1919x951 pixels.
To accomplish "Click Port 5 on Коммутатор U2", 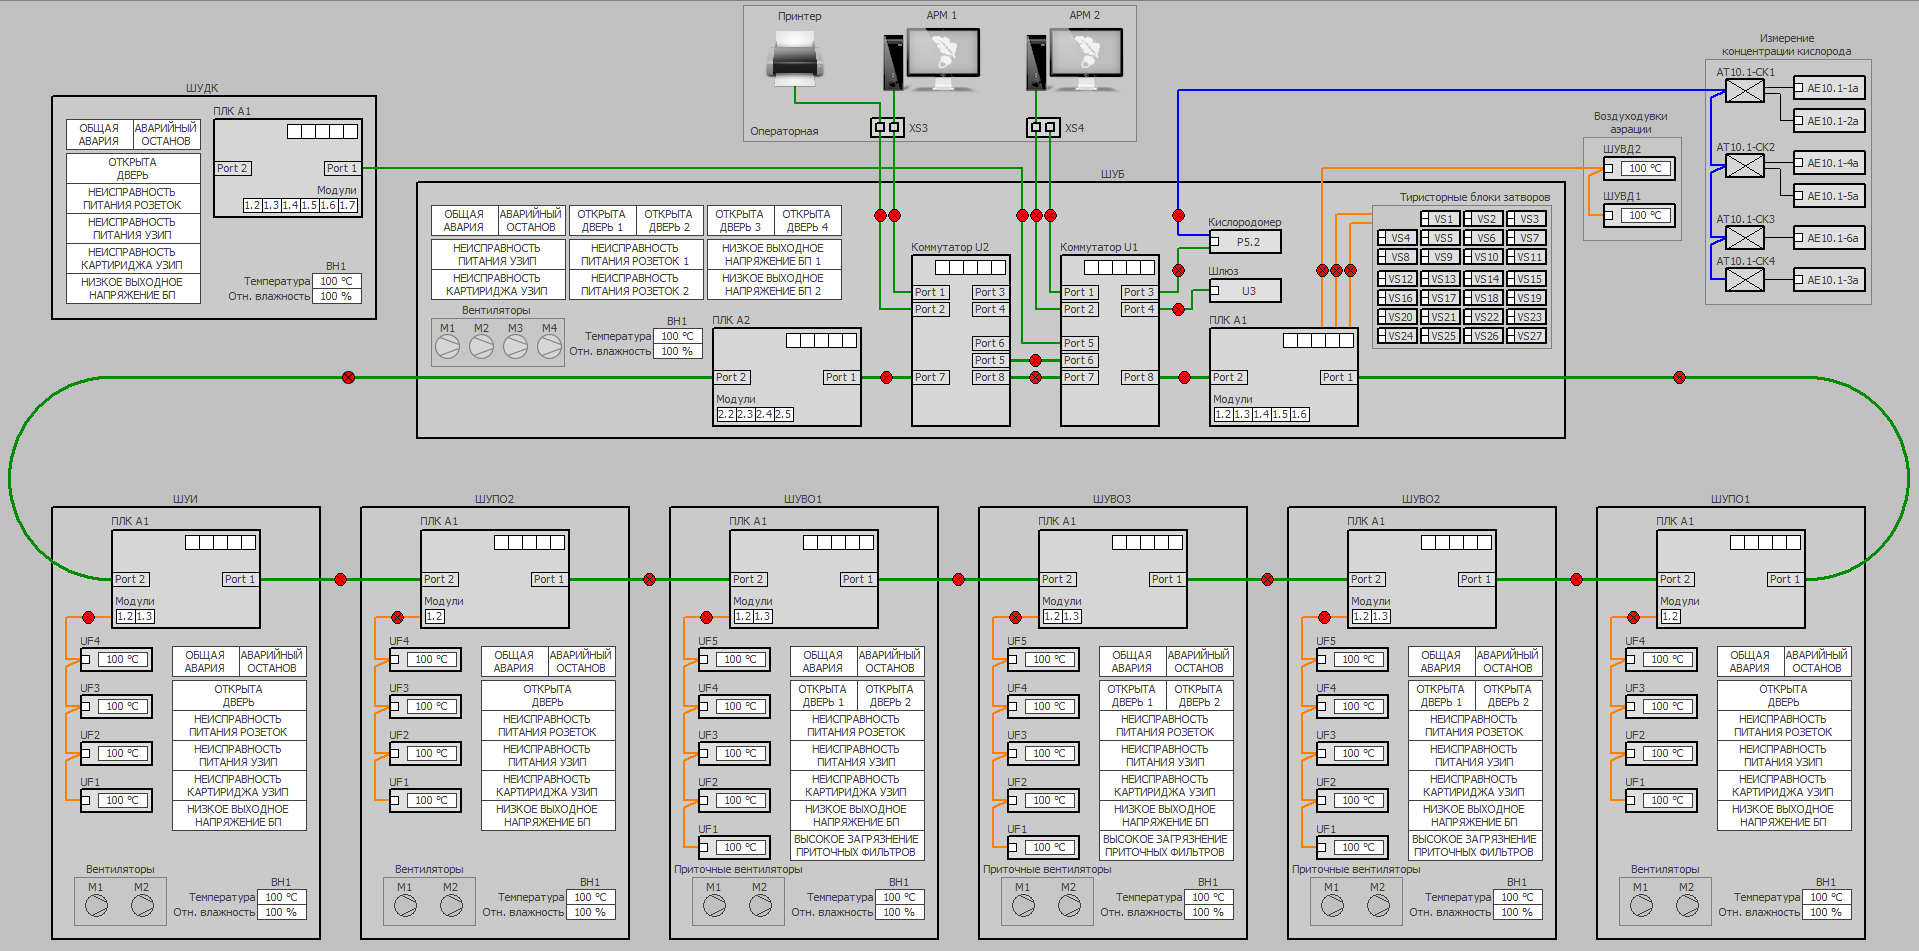I will [x=989, y=360].
